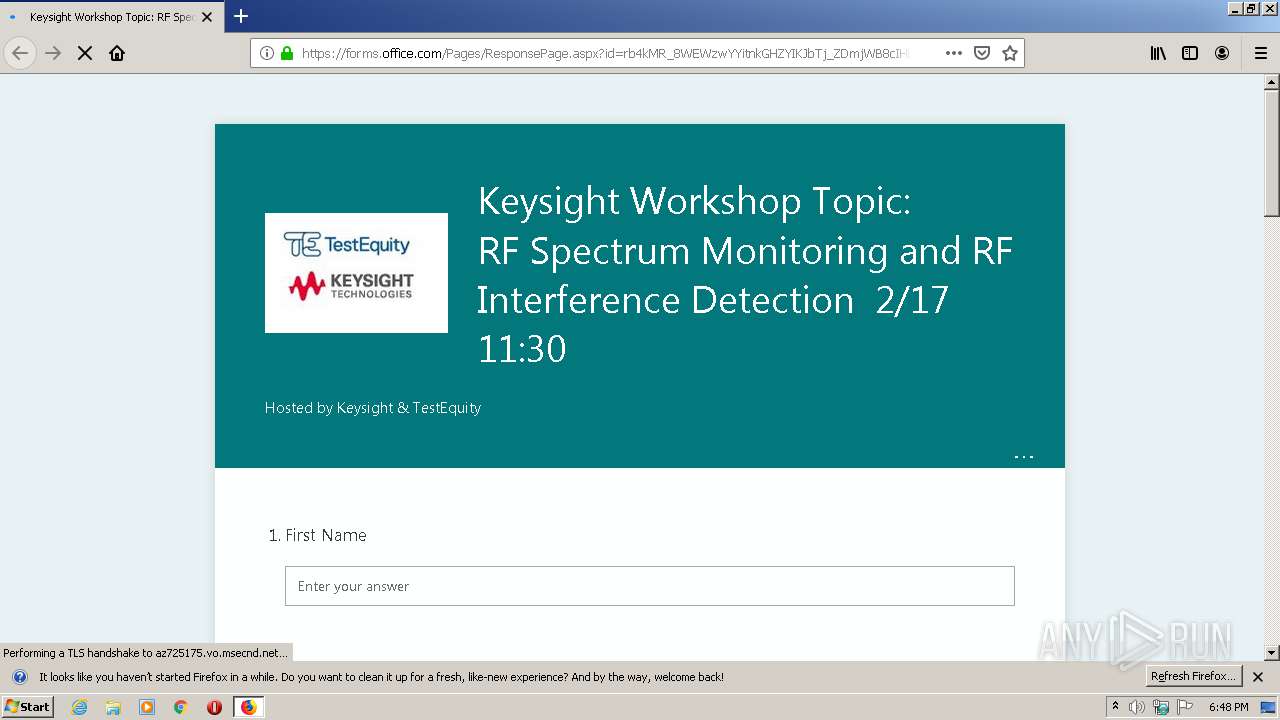Open a new tab
This screenshot has width=1280, height=720.
click(x=241, y=16)
